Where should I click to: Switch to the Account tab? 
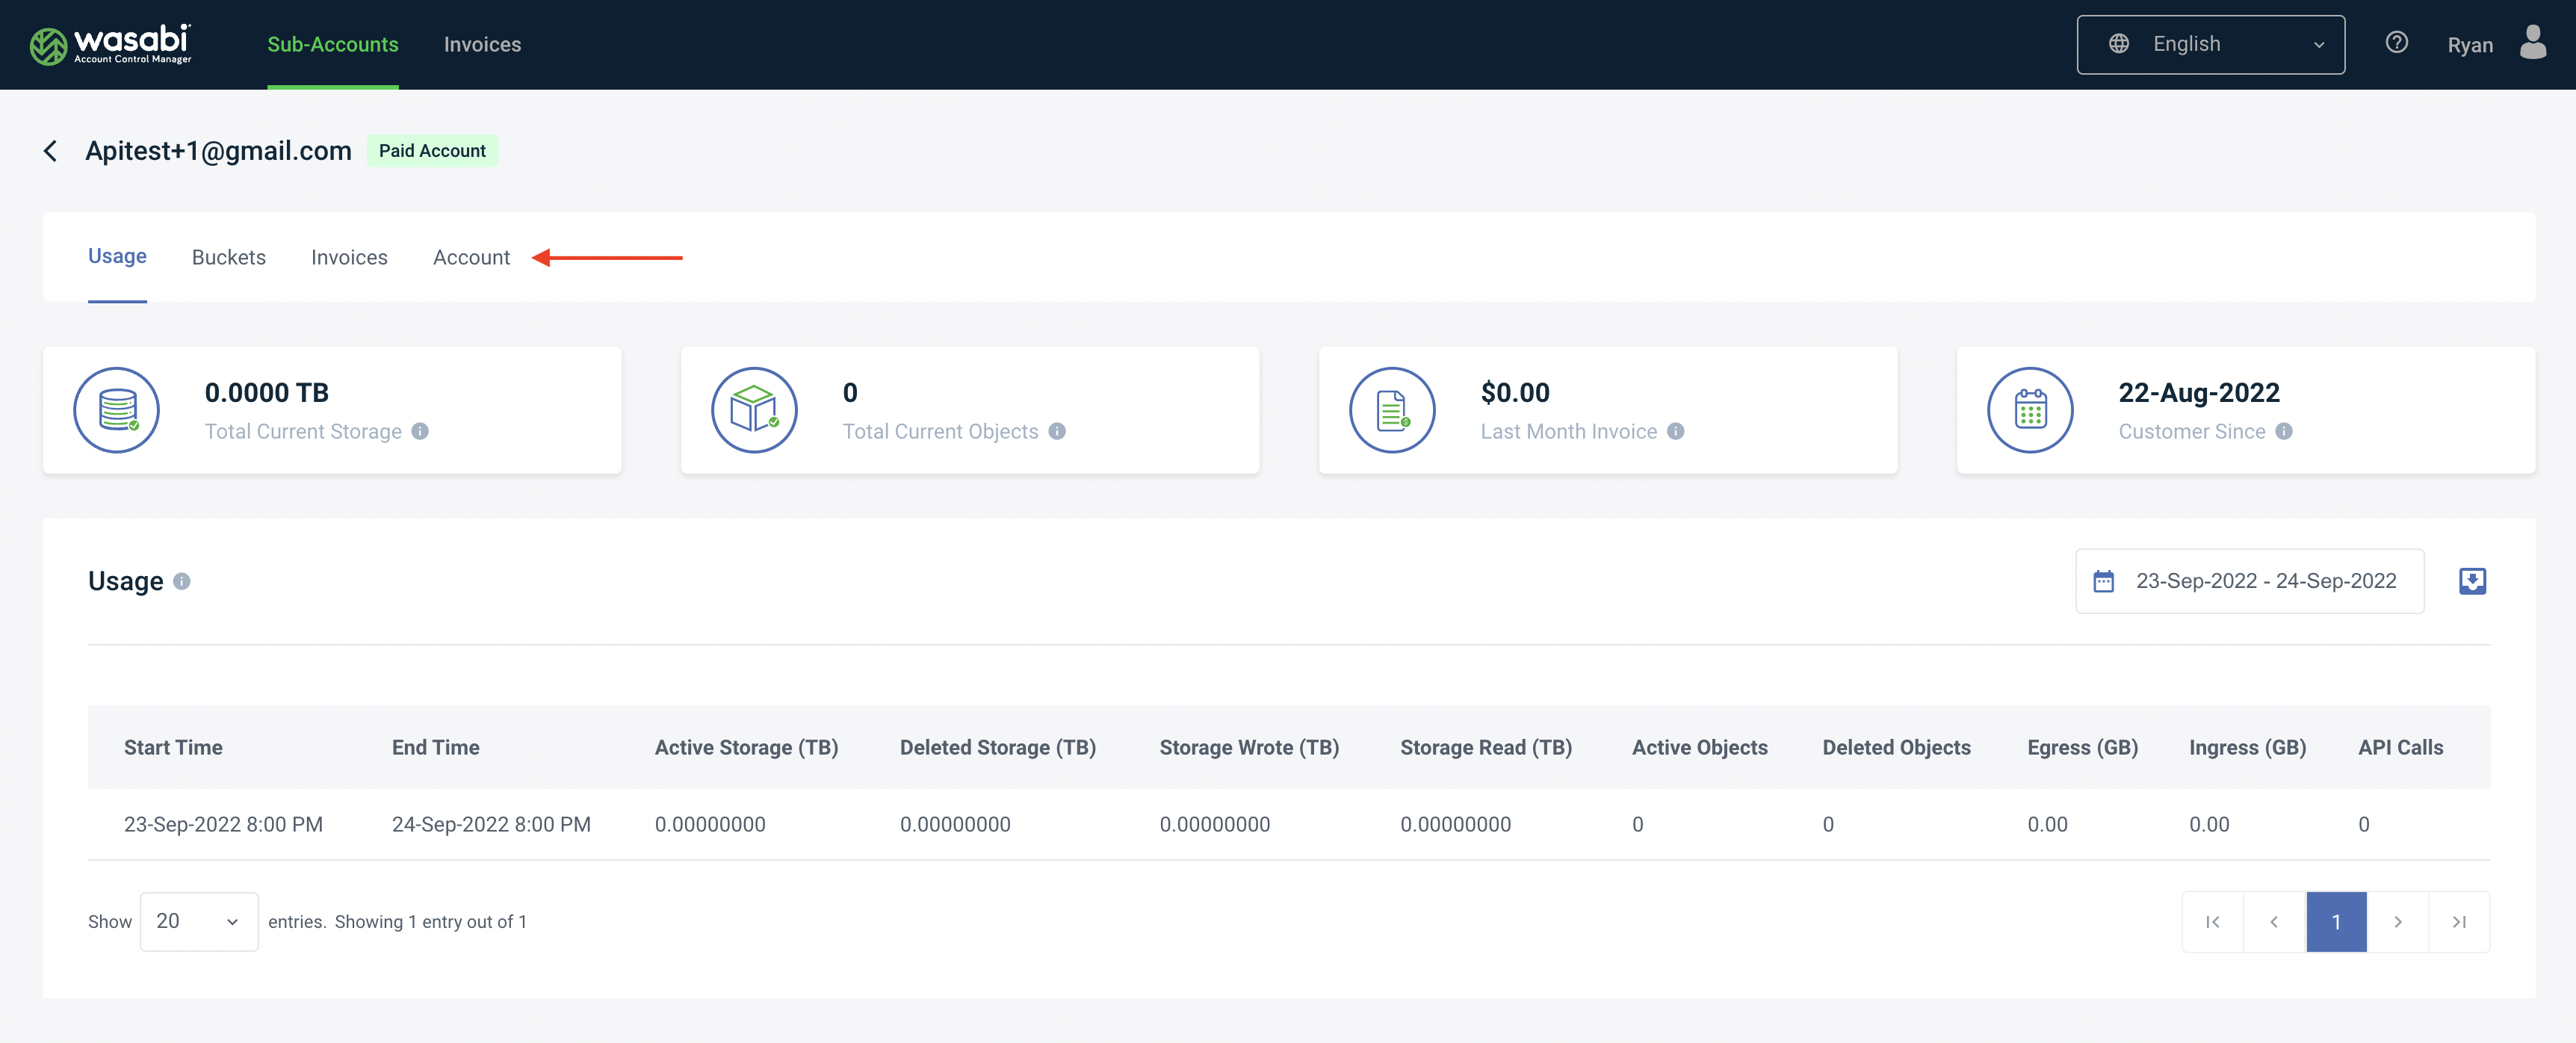point(471,257)
